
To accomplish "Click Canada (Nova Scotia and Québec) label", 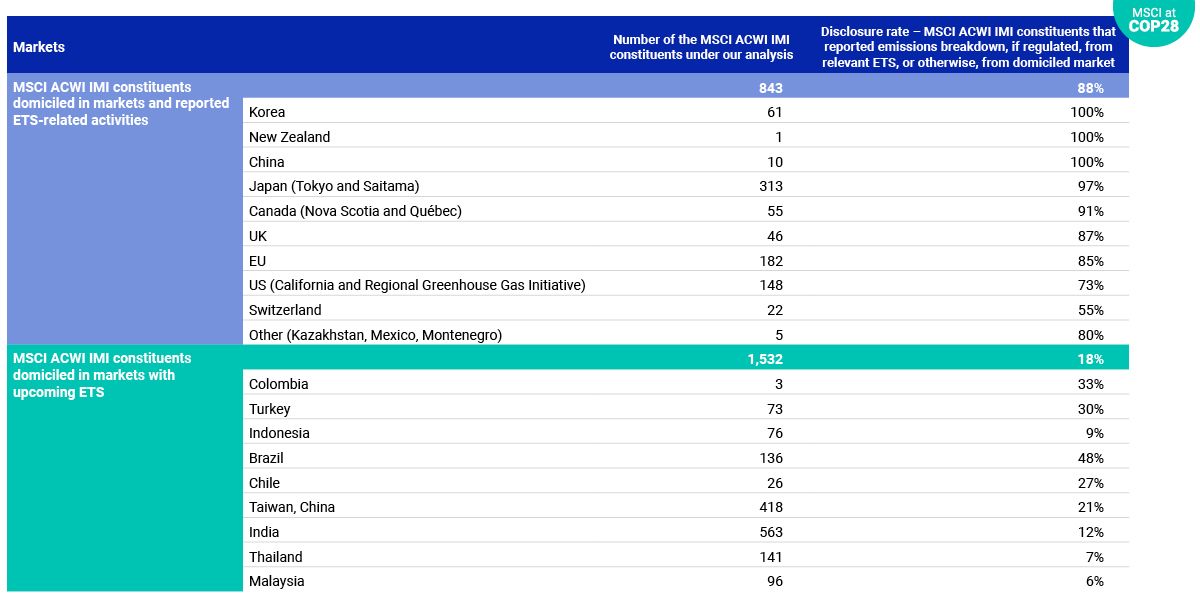I will click(355, 211).
